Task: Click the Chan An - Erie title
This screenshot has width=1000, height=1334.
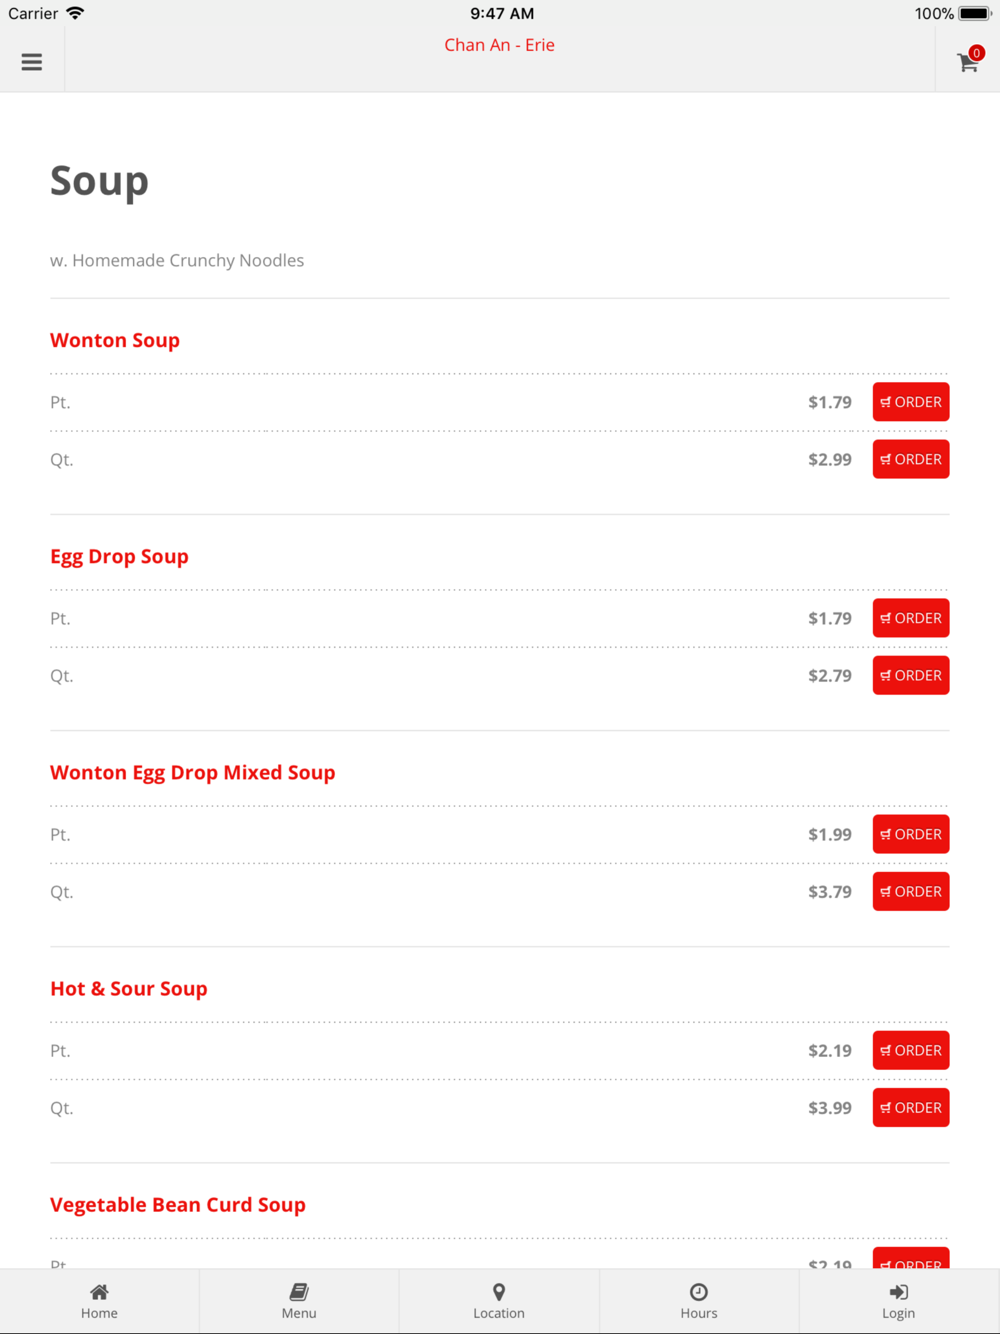Action: point(499,45)
